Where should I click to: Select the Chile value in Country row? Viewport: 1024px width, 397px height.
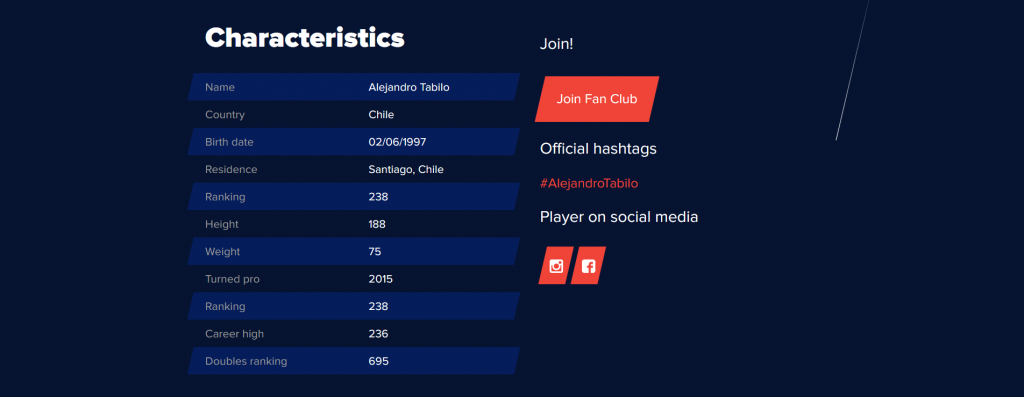(x=381, y=115)
